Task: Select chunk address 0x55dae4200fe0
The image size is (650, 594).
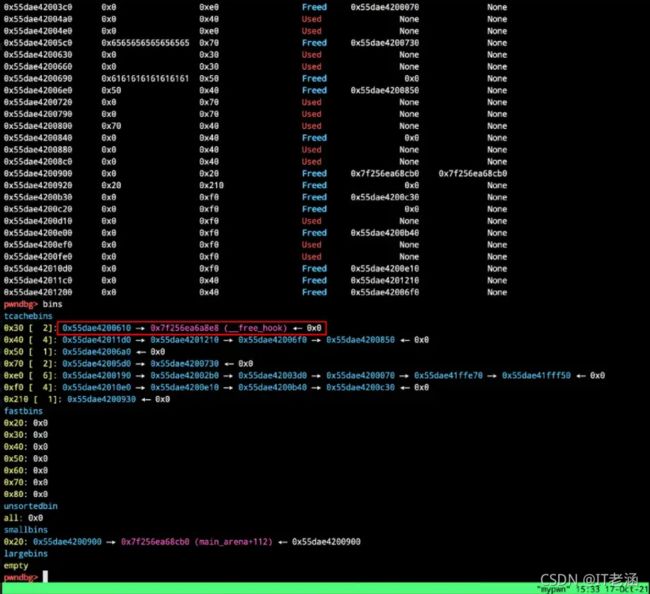Action: click(x=38, y=257)
